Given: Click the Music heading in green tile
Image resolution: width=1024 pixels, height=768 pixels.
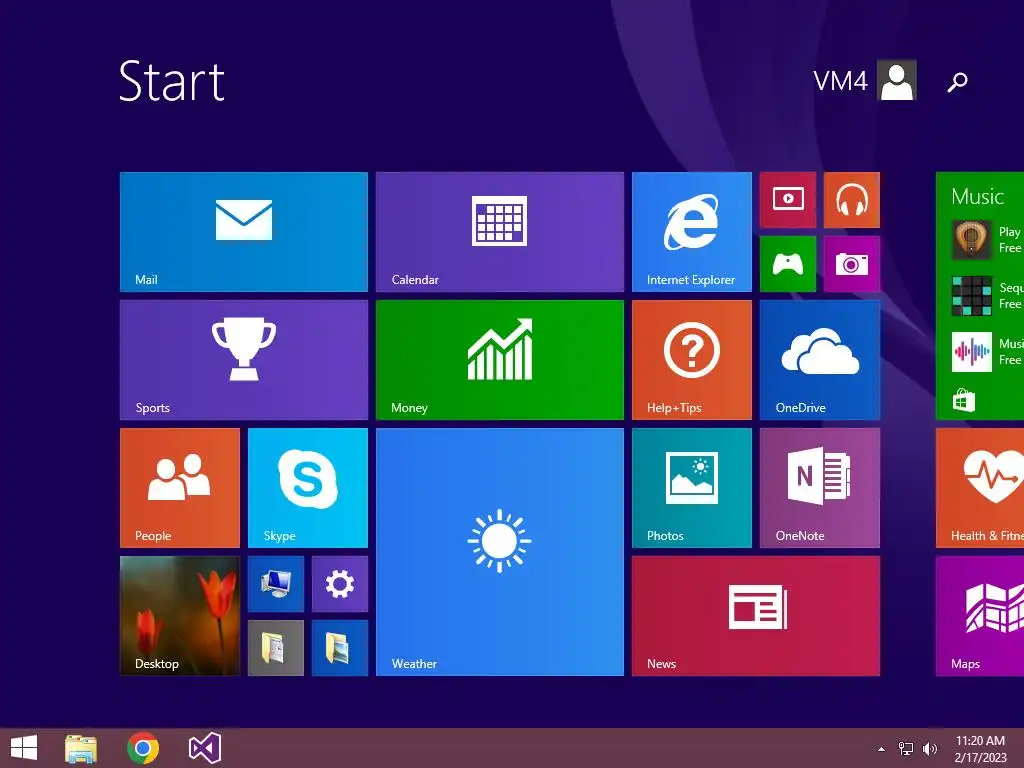Looking at the screenshot, I should (977, 197).
